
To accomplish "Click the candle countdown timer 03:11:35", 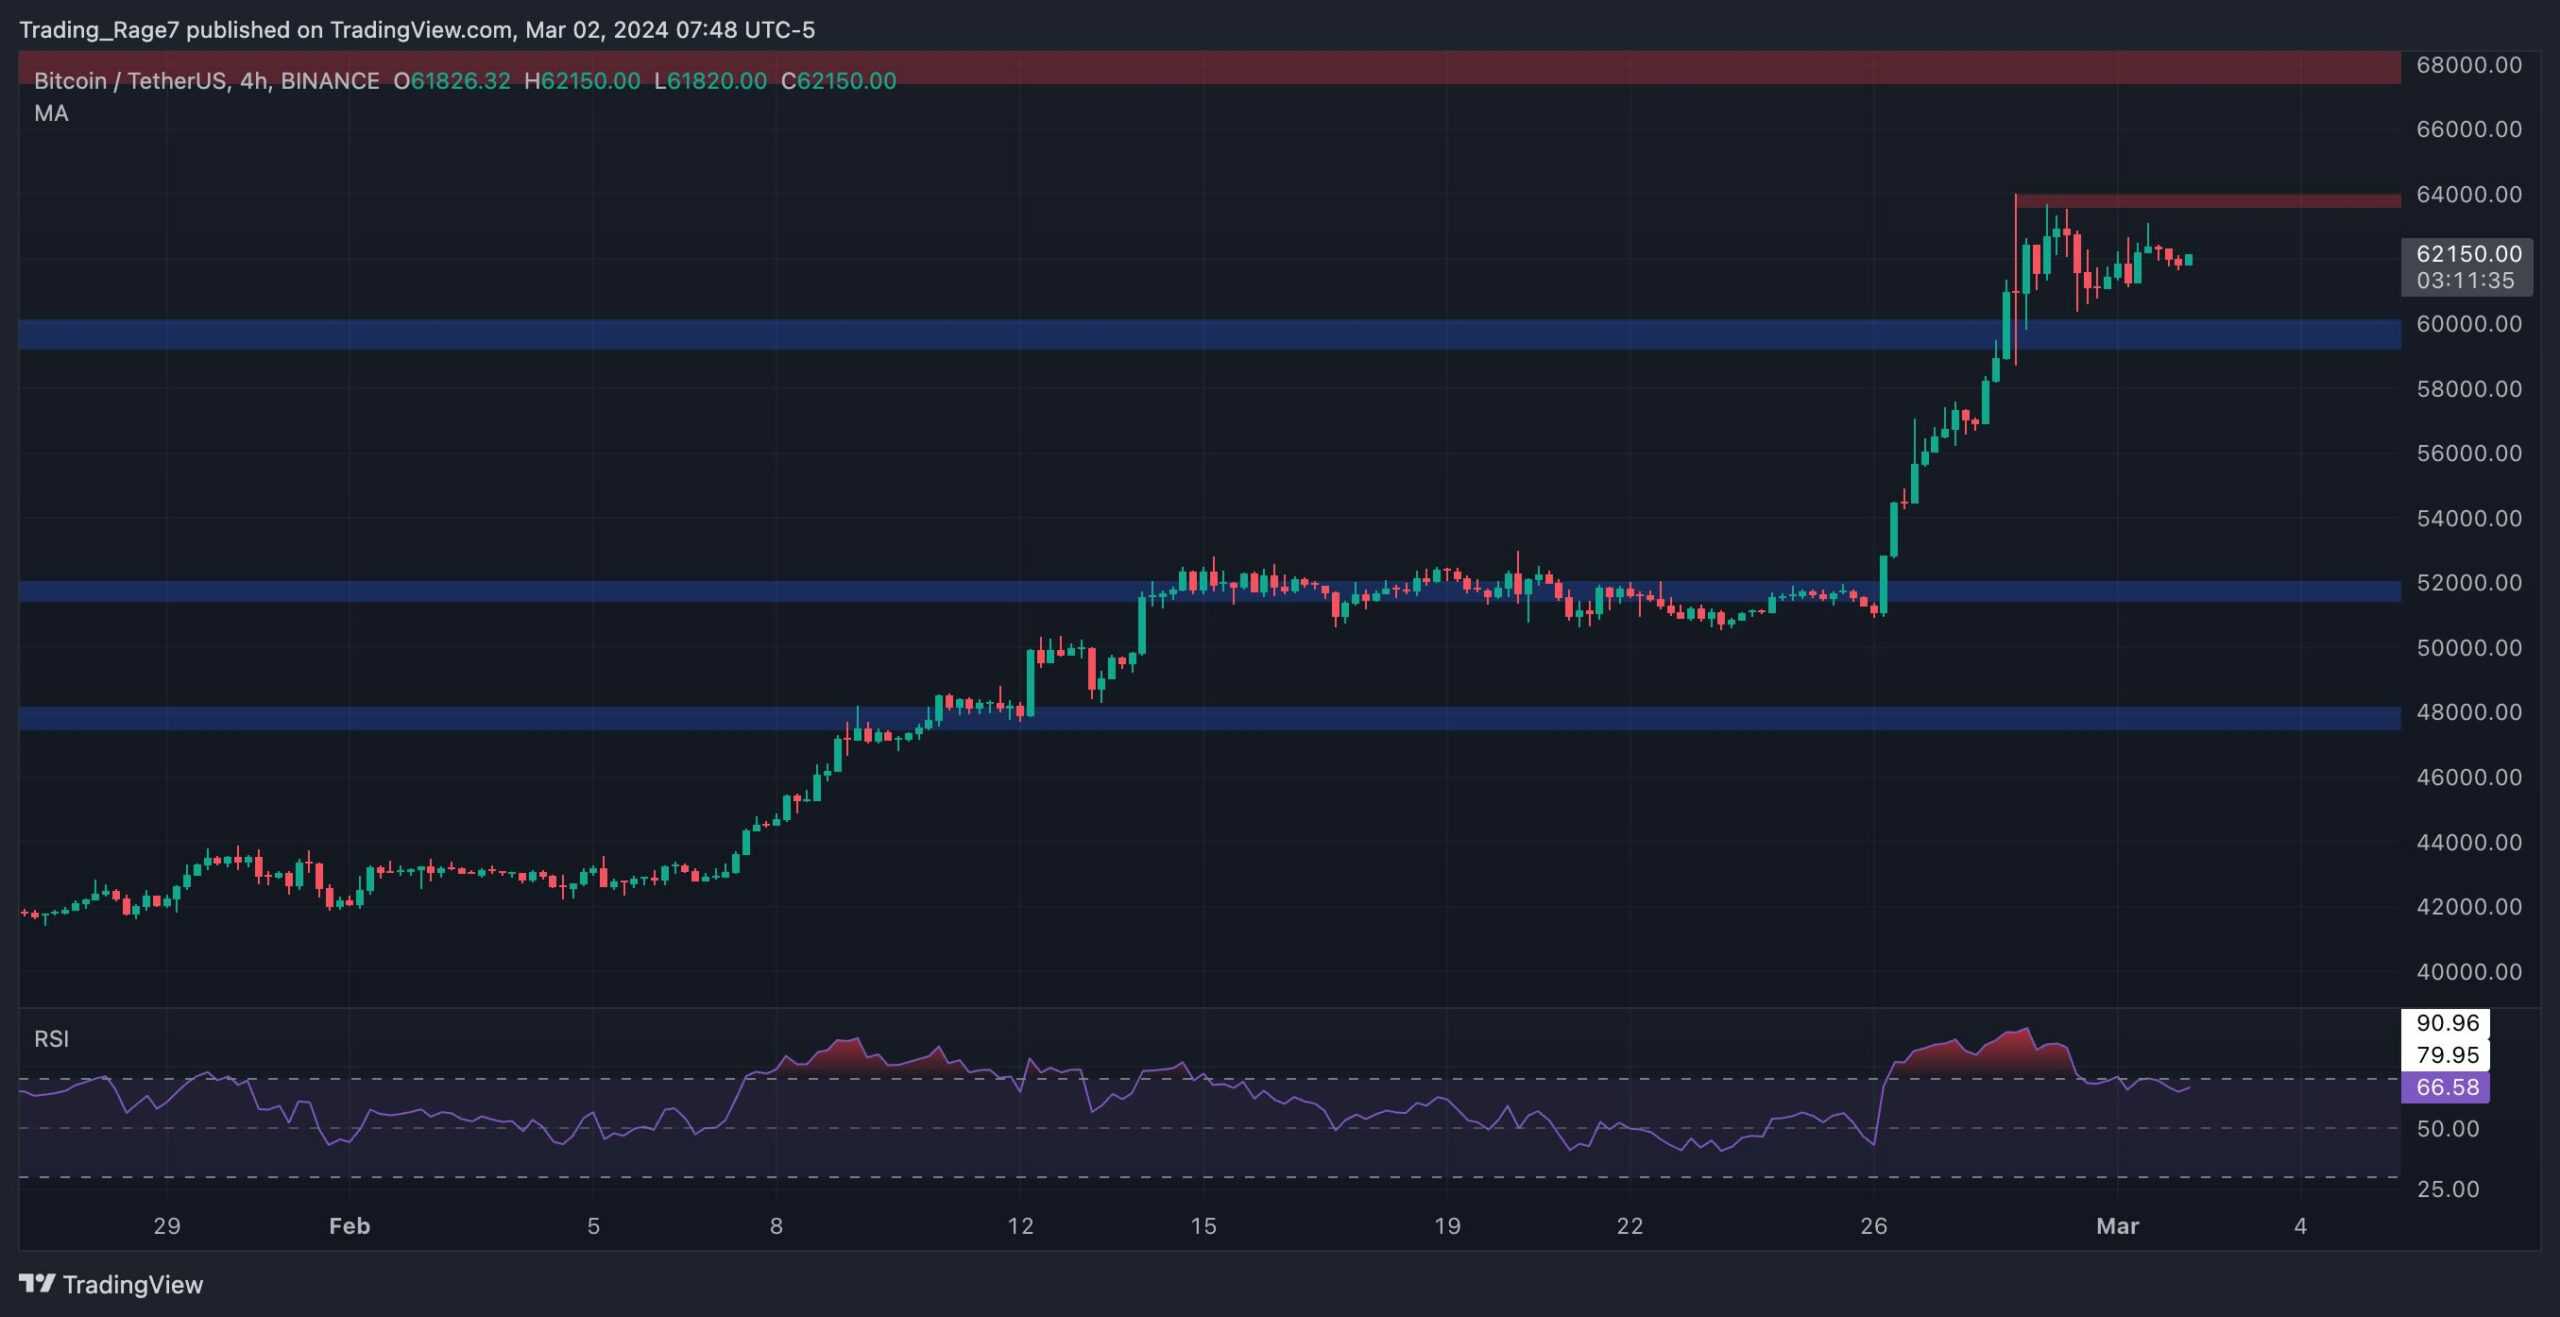I will tap(2465, 281).
